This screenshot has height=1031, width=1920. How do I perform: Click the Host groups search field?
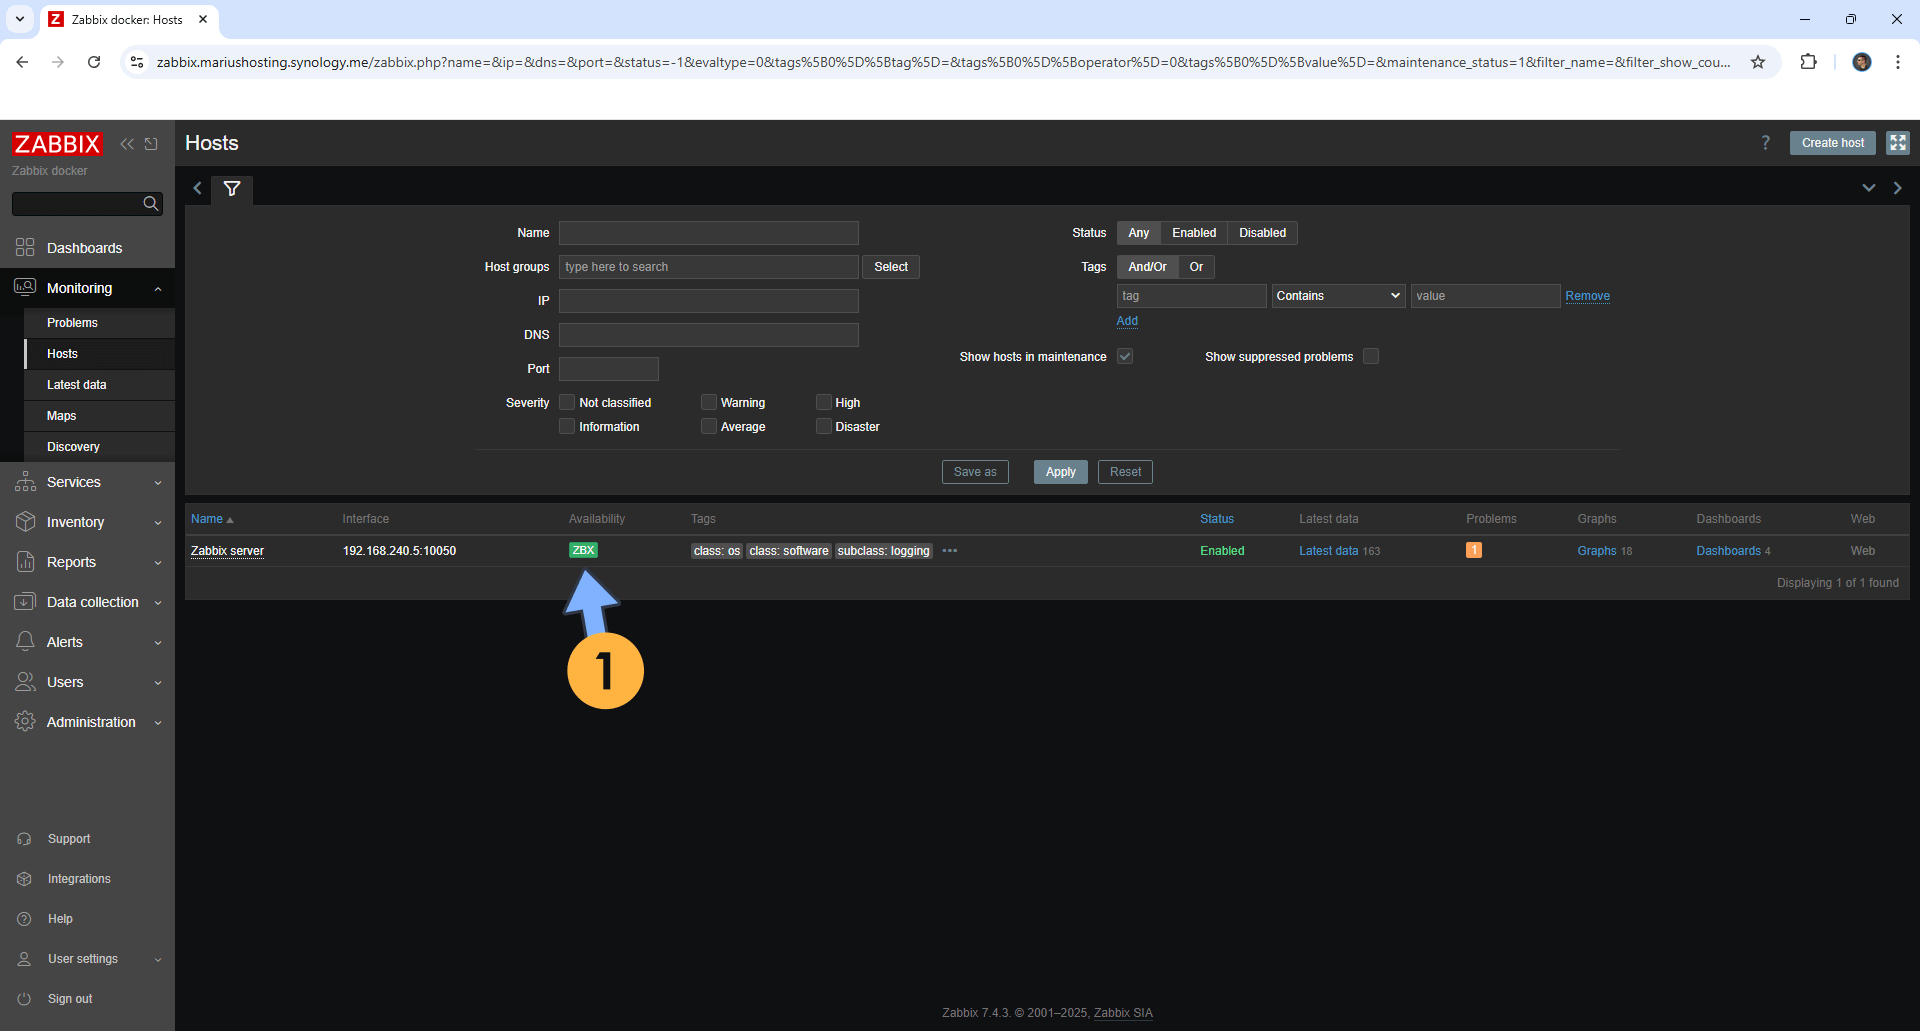pos(708,267)
